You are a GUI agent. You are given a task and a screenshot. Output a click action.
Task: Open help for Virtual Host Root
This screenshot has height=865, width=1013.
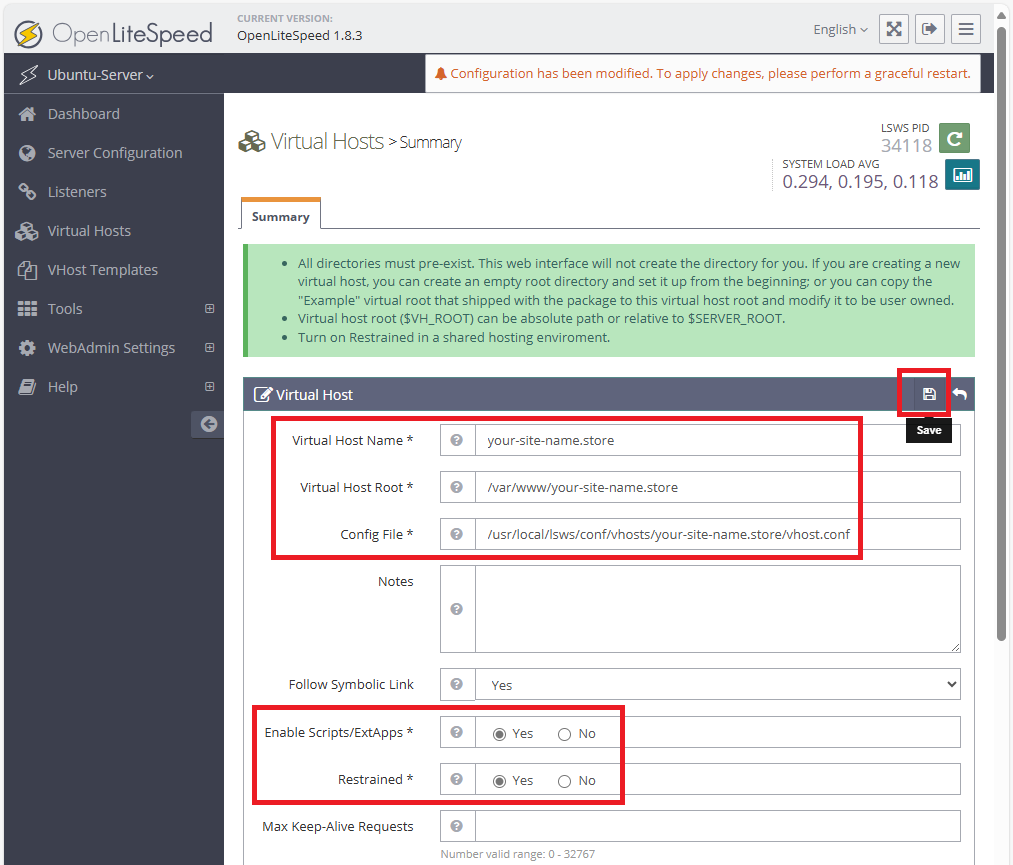[x=457, y=487]
